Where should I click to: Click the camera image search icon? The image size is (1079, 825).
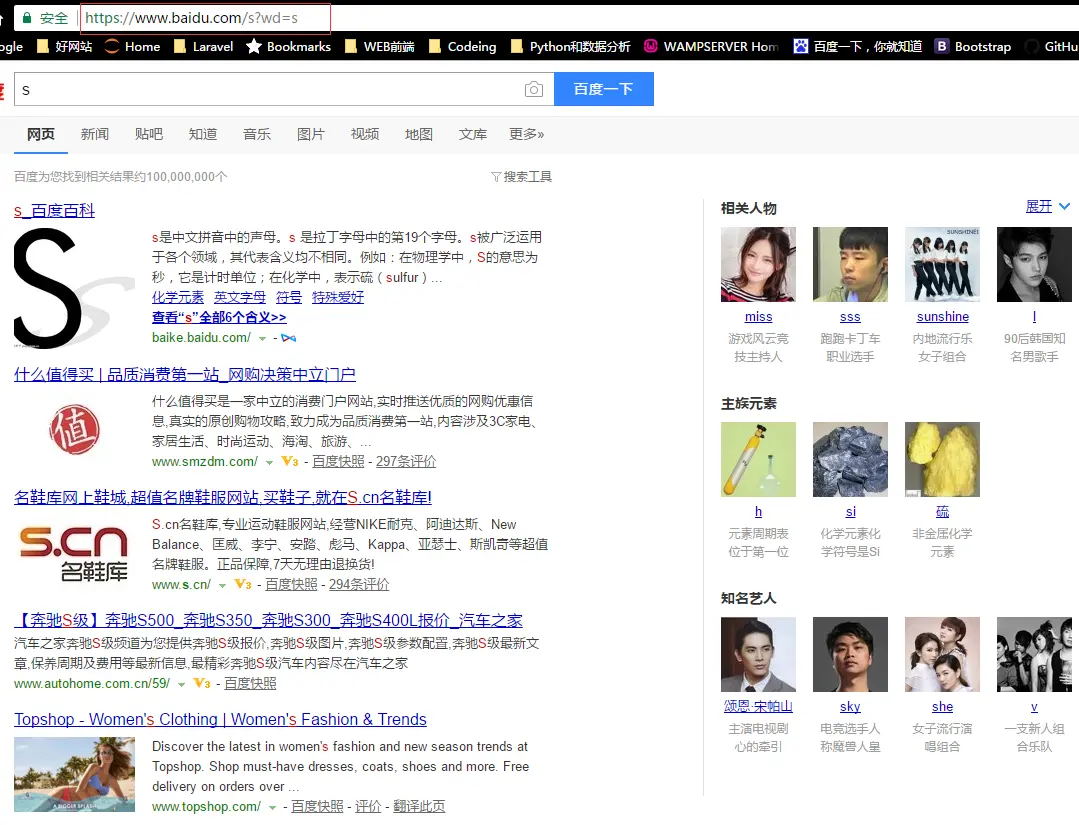point(533,89)
